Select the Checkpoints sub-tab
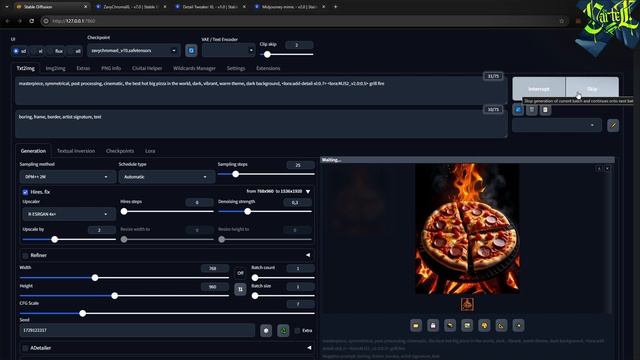Viewport: 640px width, 360px height. tap(120, 151)
